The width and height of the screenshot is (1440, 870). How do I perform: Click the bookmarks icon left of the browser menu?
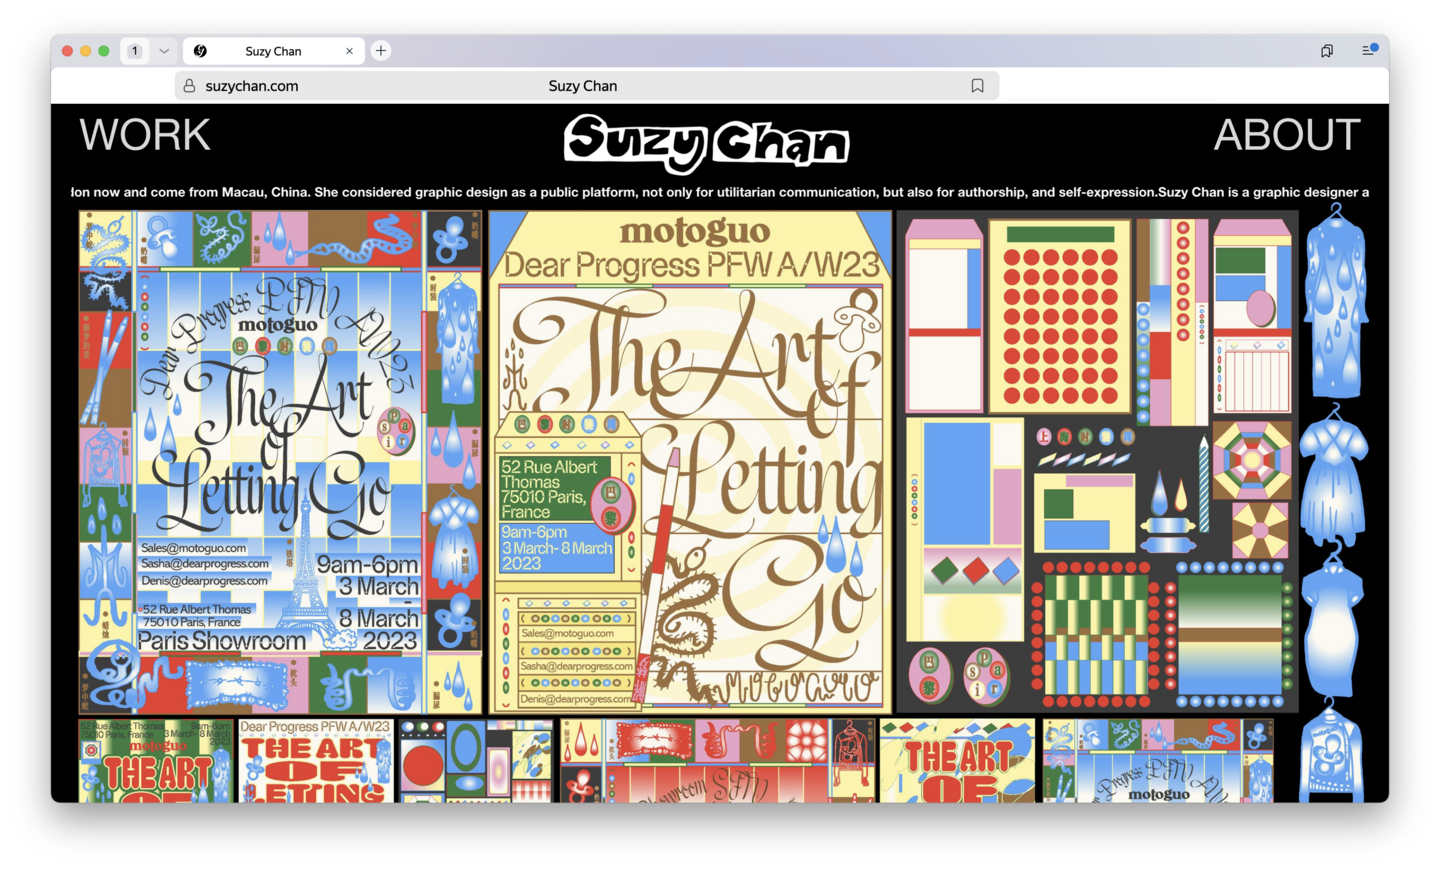pyautogui.click(x=1327, y=51)
